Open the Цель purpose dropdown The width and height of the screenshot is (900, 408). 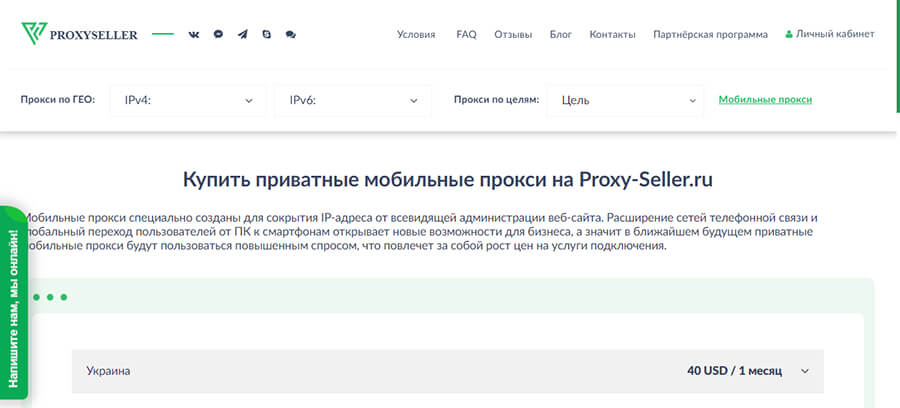[626, 100]
